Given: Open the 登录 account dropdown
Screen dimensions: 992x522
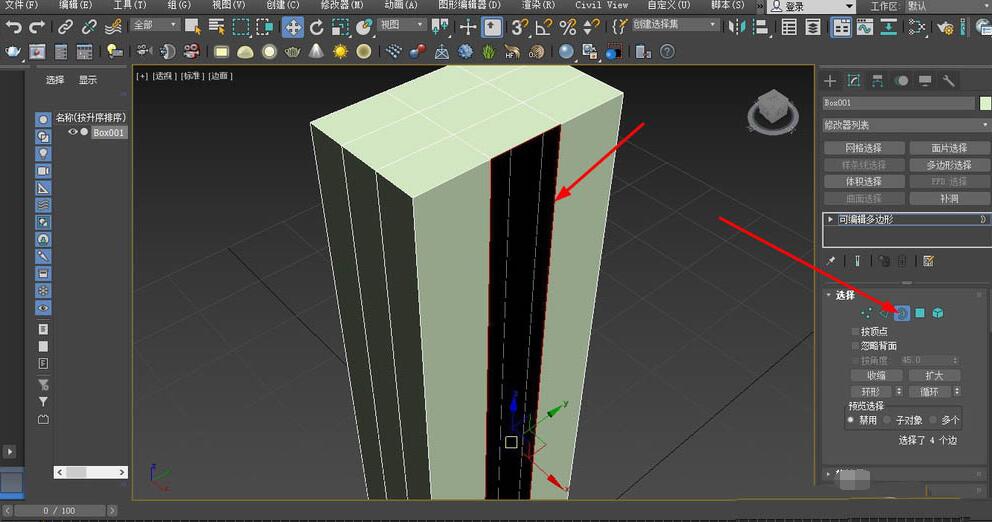Looking at the screenshot, I should pos(811,6).
